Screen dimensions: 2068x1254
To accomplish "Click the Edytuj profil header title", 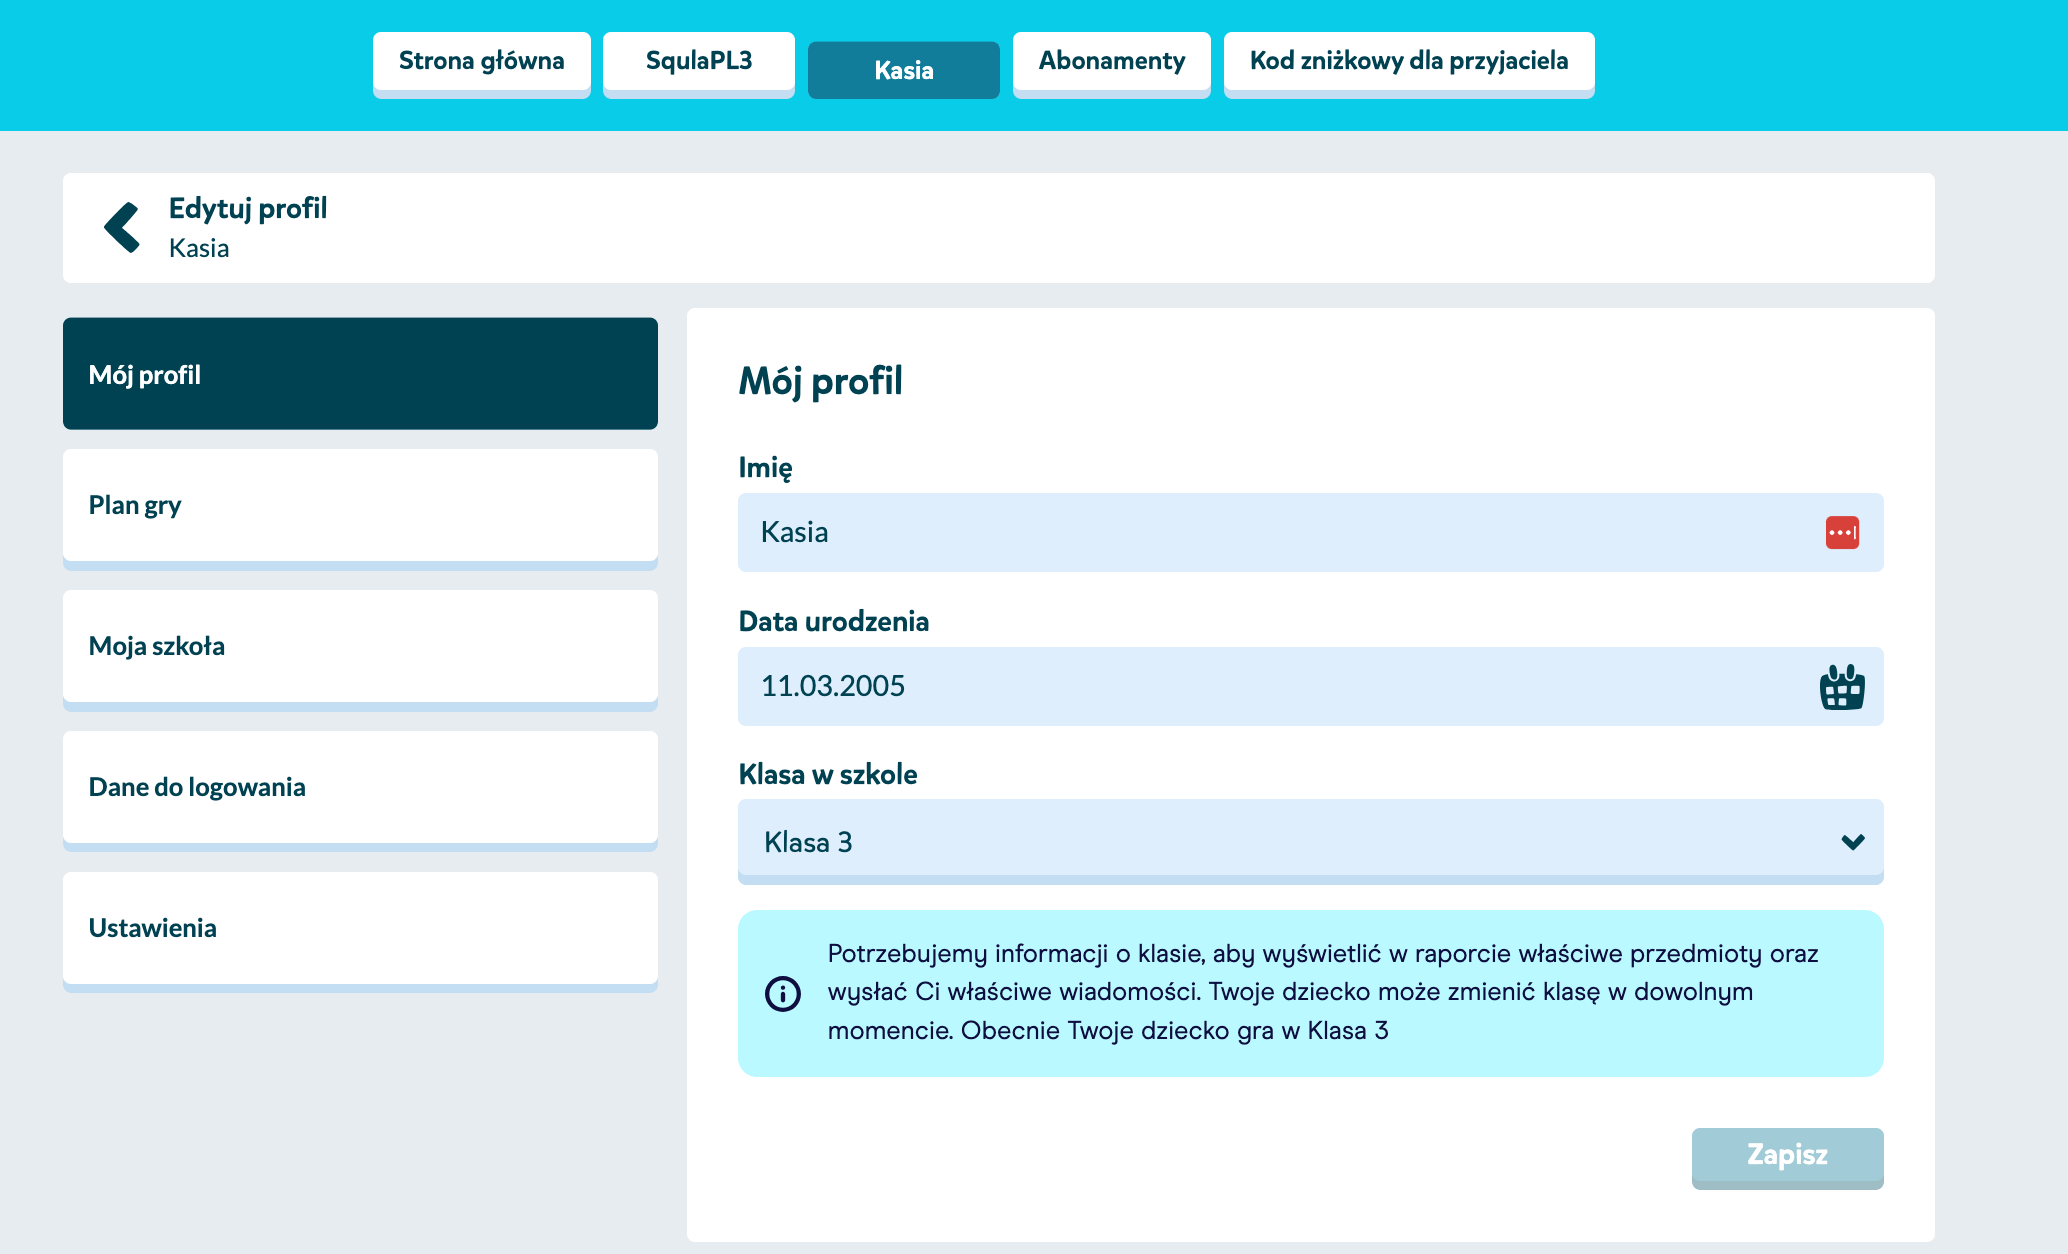I will (248, 208).
